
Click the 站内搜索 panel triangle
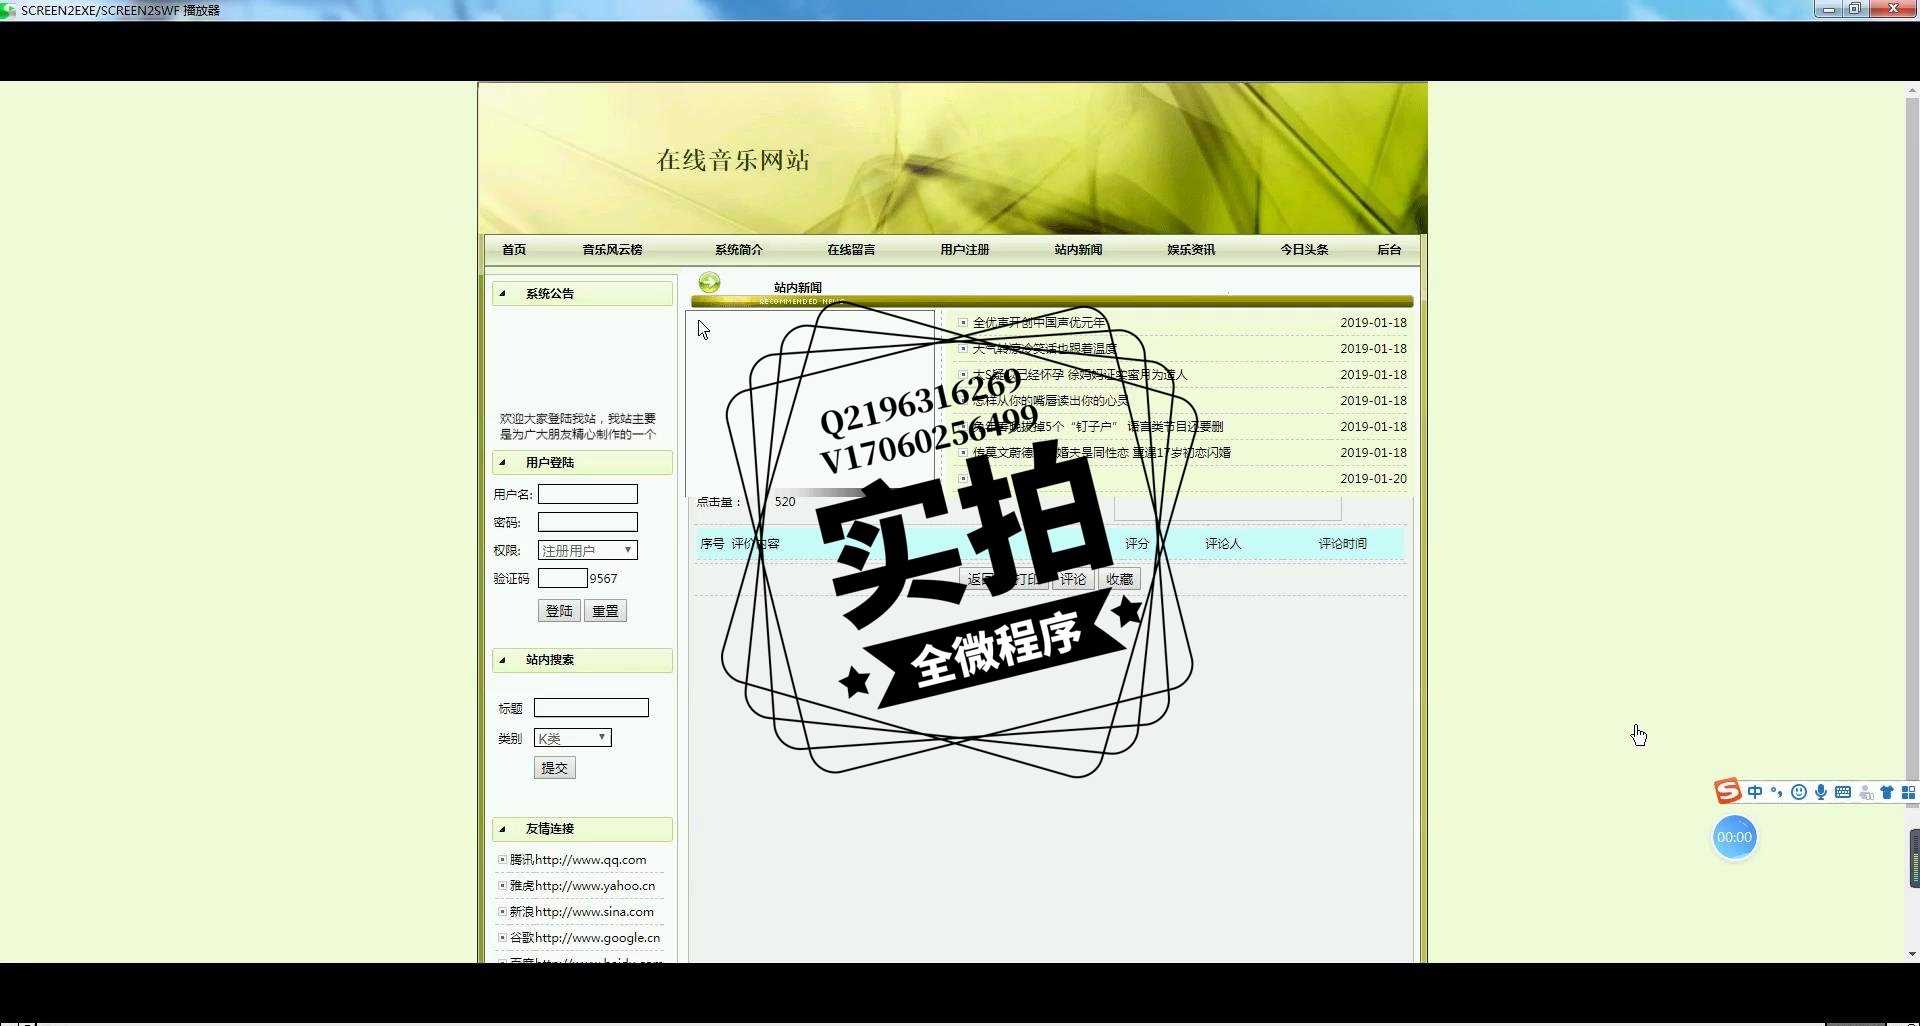(x=503, y=659)
